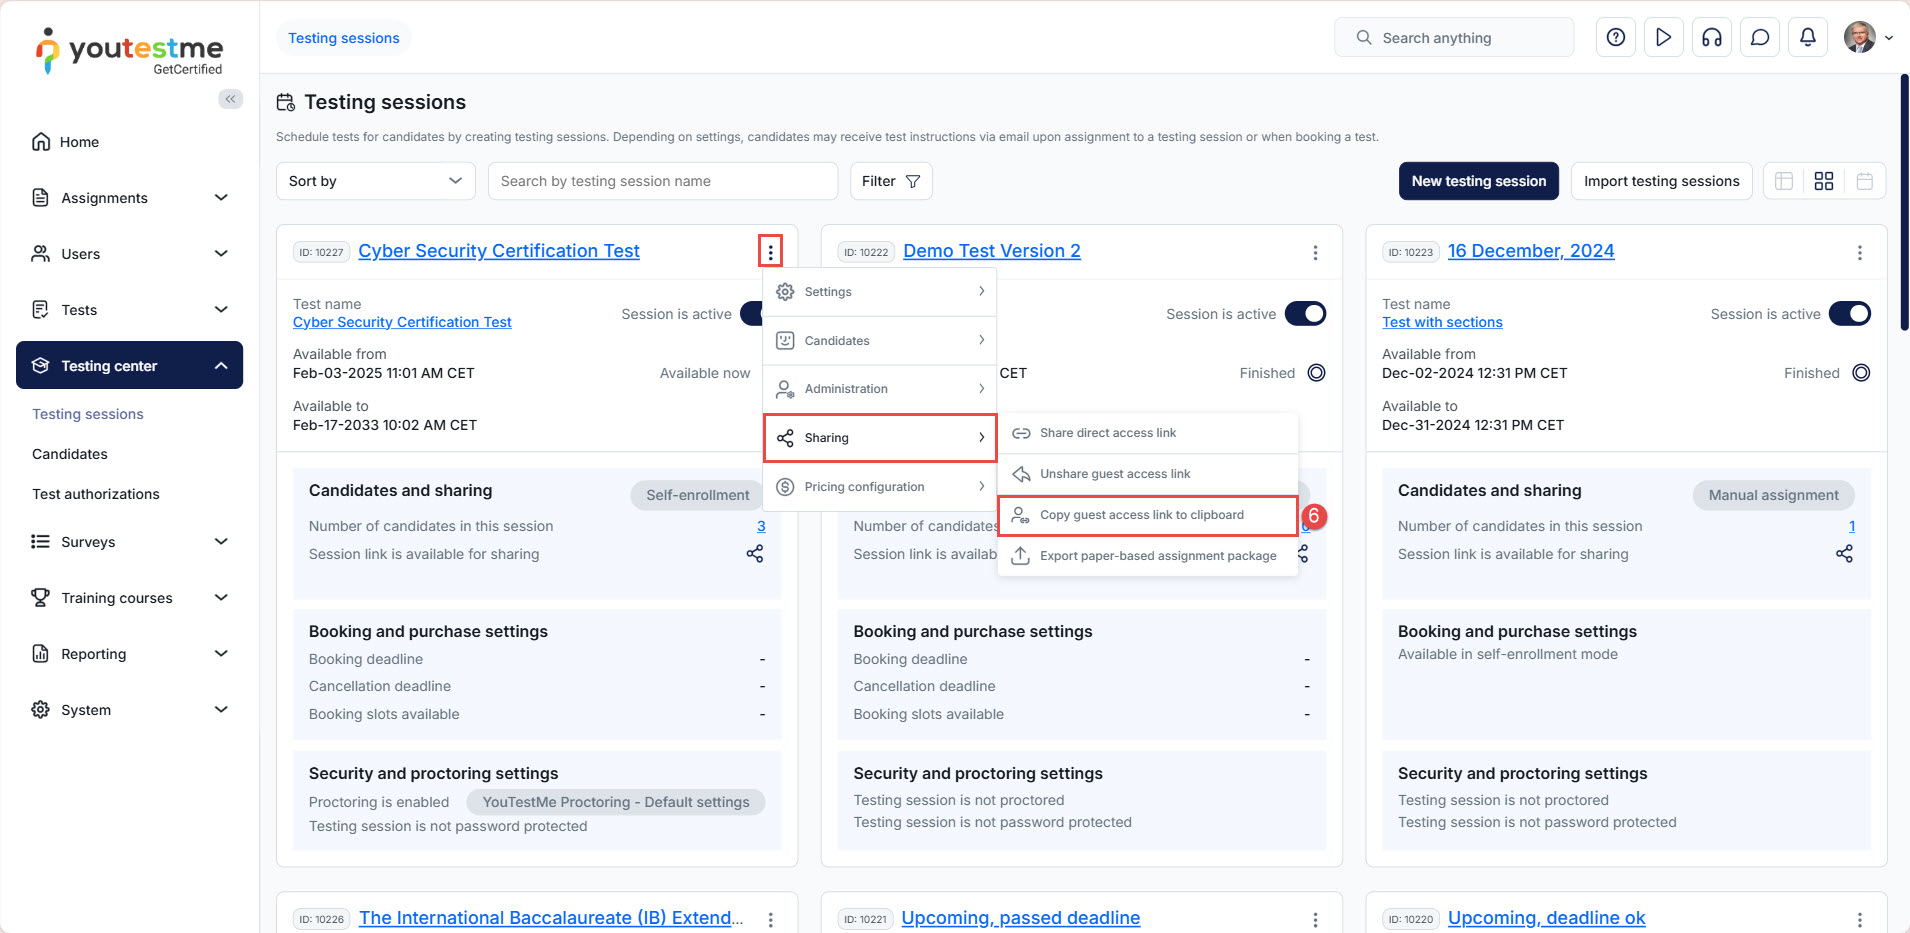Switch to calendar view icon
Image resolution: width=1910 pixels, height=933 pixels.
click(x=1864, y=181)
